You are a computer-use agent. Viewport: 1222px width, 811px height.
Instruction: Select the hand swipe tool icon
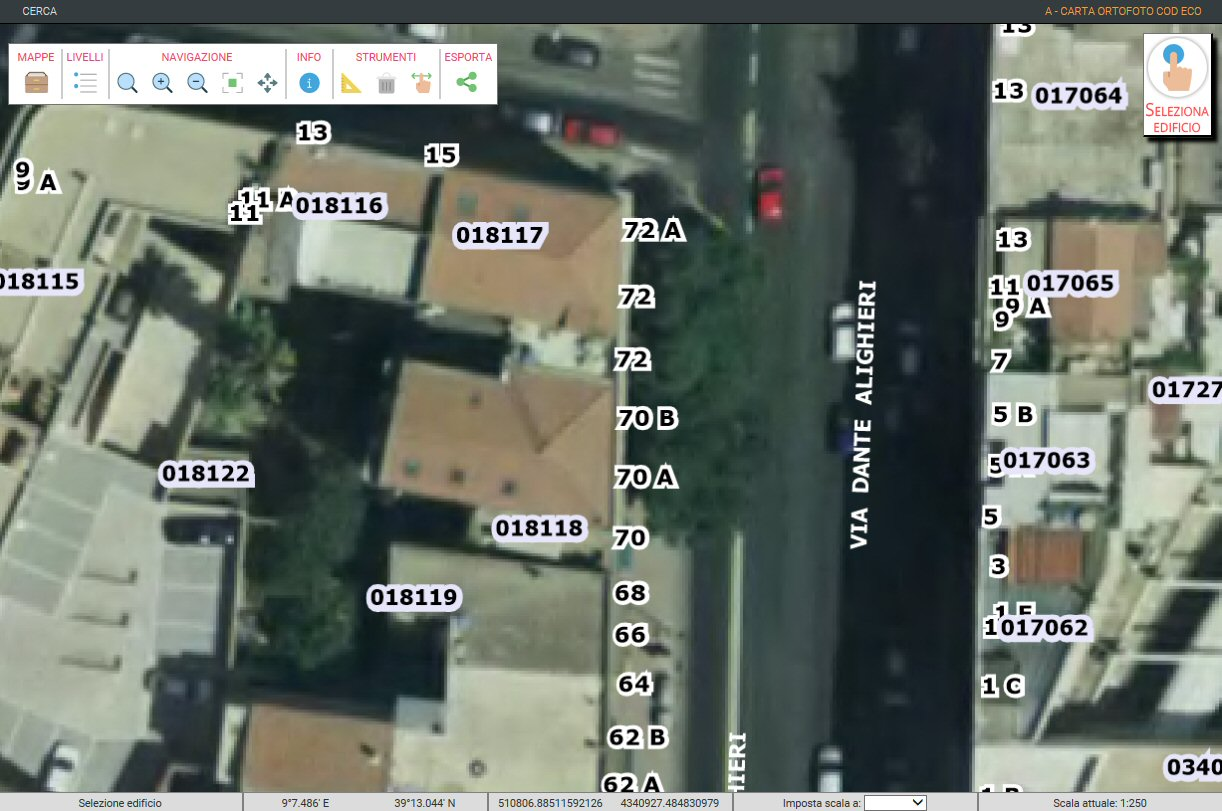pyautogui.click(x=421, y=83)
